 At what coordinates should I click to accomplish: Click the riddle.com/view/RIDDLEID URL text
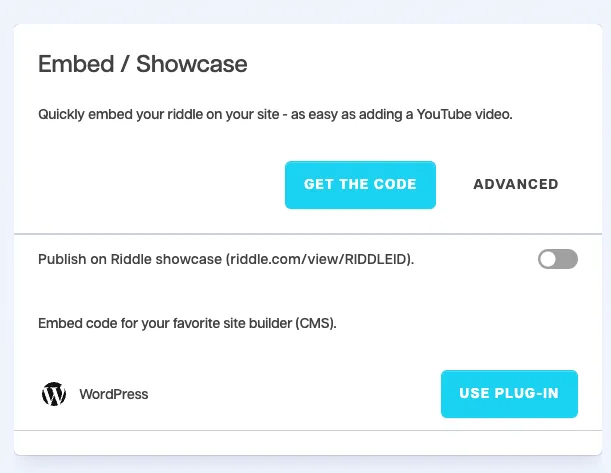[x=317, y=260]
